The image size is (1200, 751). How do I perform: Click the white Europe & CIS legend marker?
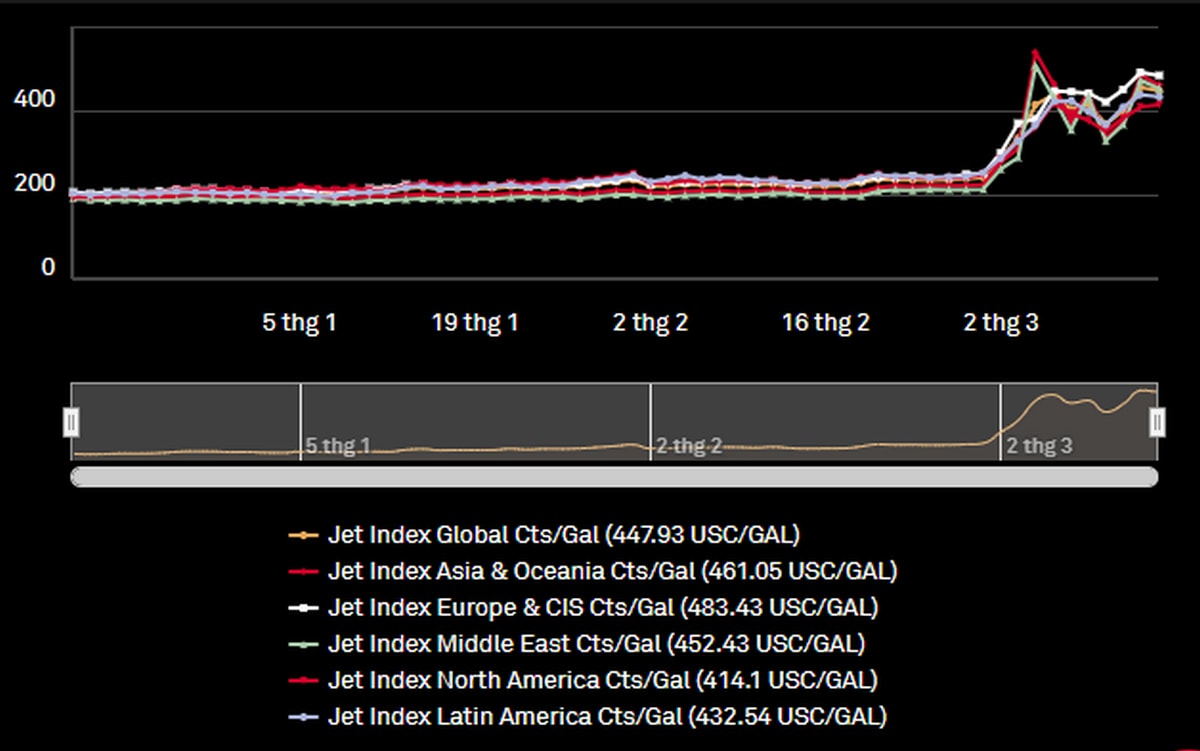click(x=302, y=608)
